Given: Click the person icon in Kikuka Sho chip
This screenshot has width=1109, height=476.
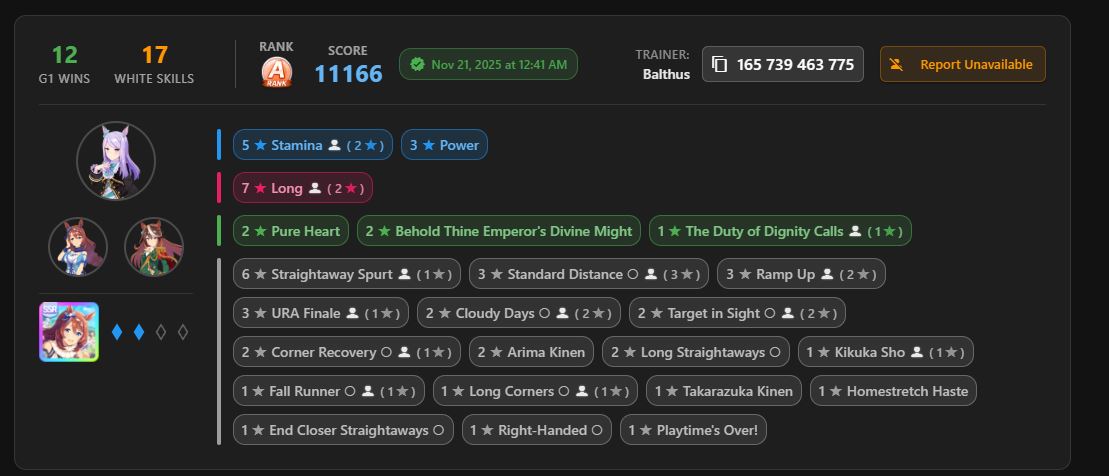Looking at the screenshot, I should coord(917,352).
